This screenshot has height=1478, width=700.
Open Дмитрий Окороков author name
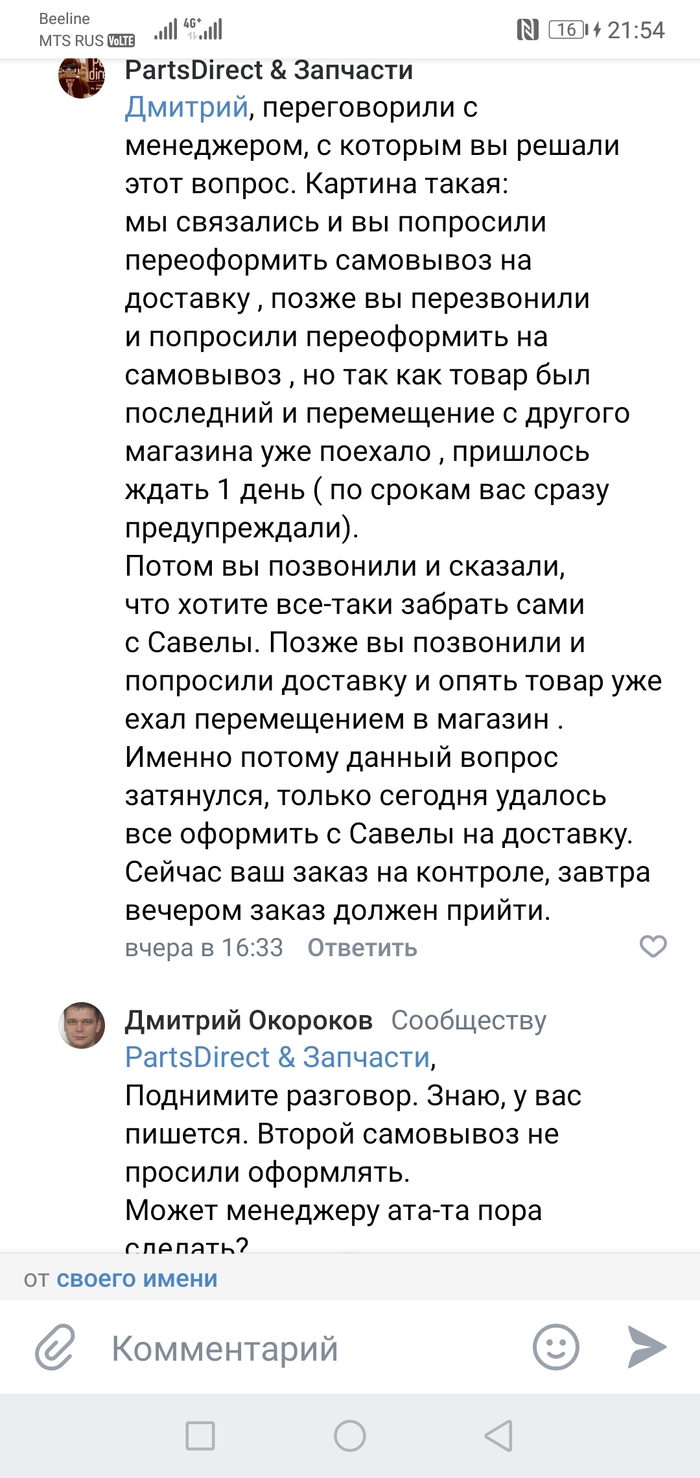click(249, 1020)
